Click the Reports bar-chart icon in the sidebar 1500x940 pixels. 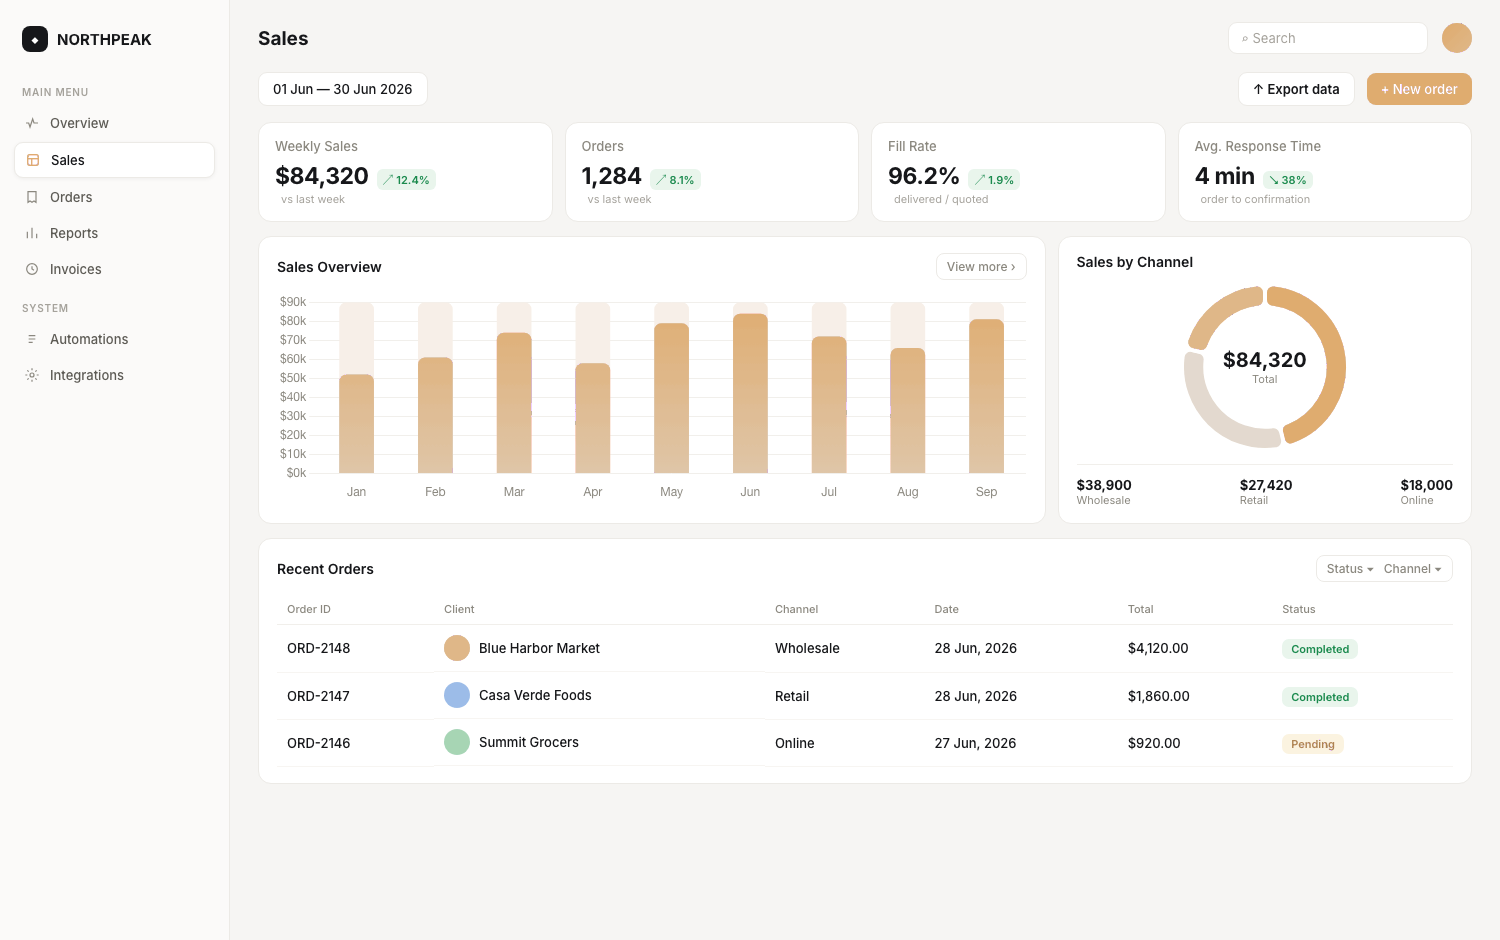(32, 233)
